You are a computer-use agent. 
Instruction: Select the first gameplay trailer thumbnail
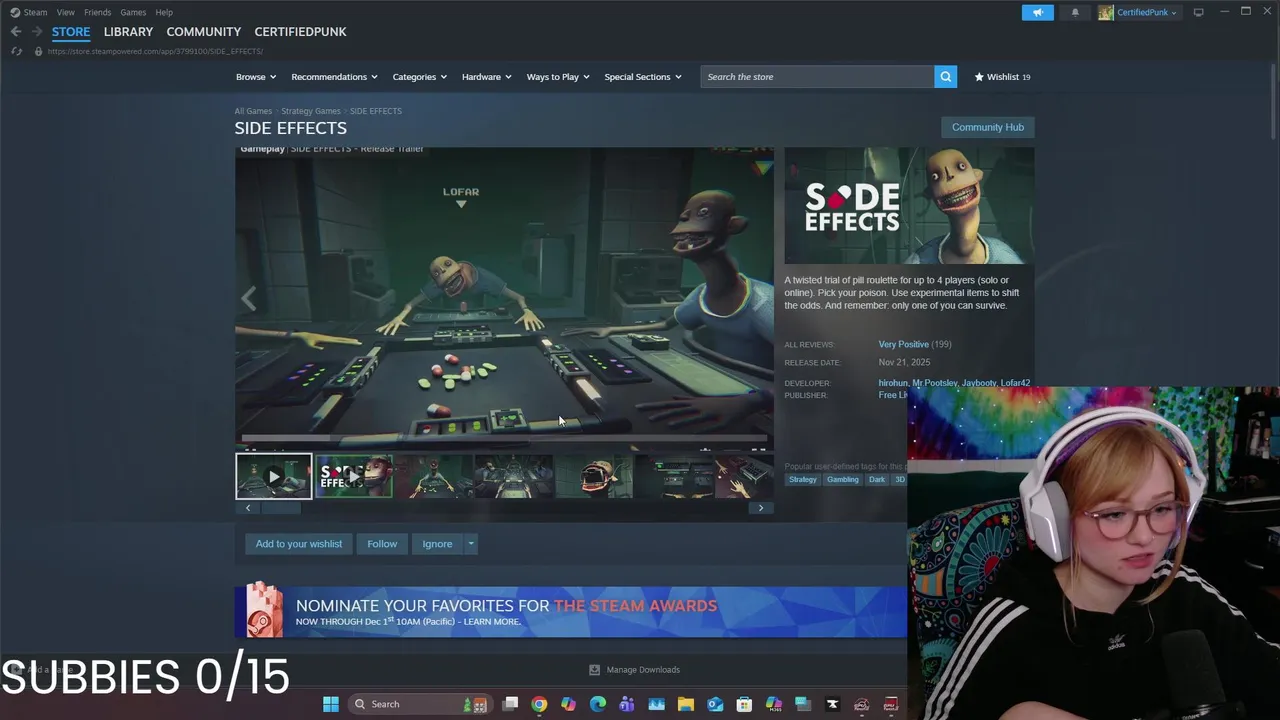[x=274, y=476]
